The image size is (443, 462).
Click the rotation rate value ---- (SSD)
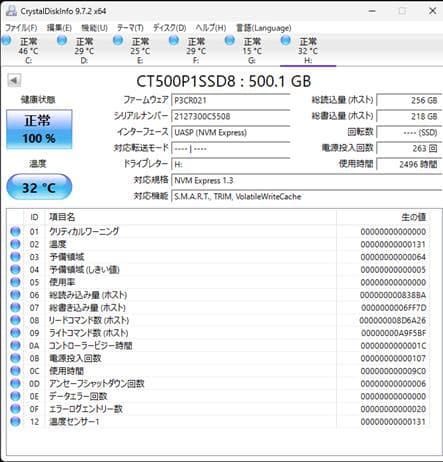coord(409,132)
